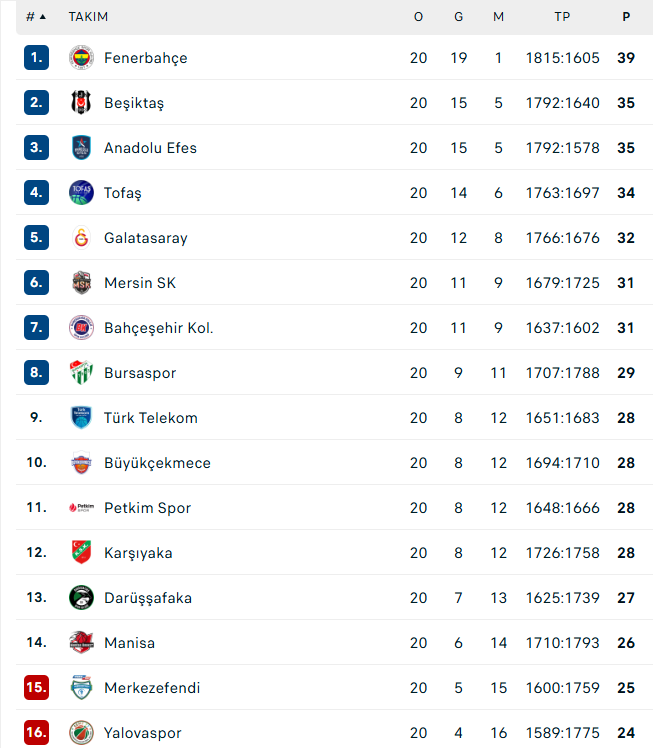Open the Manisa team name link
Image resolution: width=653 pixels, height=748 pixels.
[x=129, y=643]
